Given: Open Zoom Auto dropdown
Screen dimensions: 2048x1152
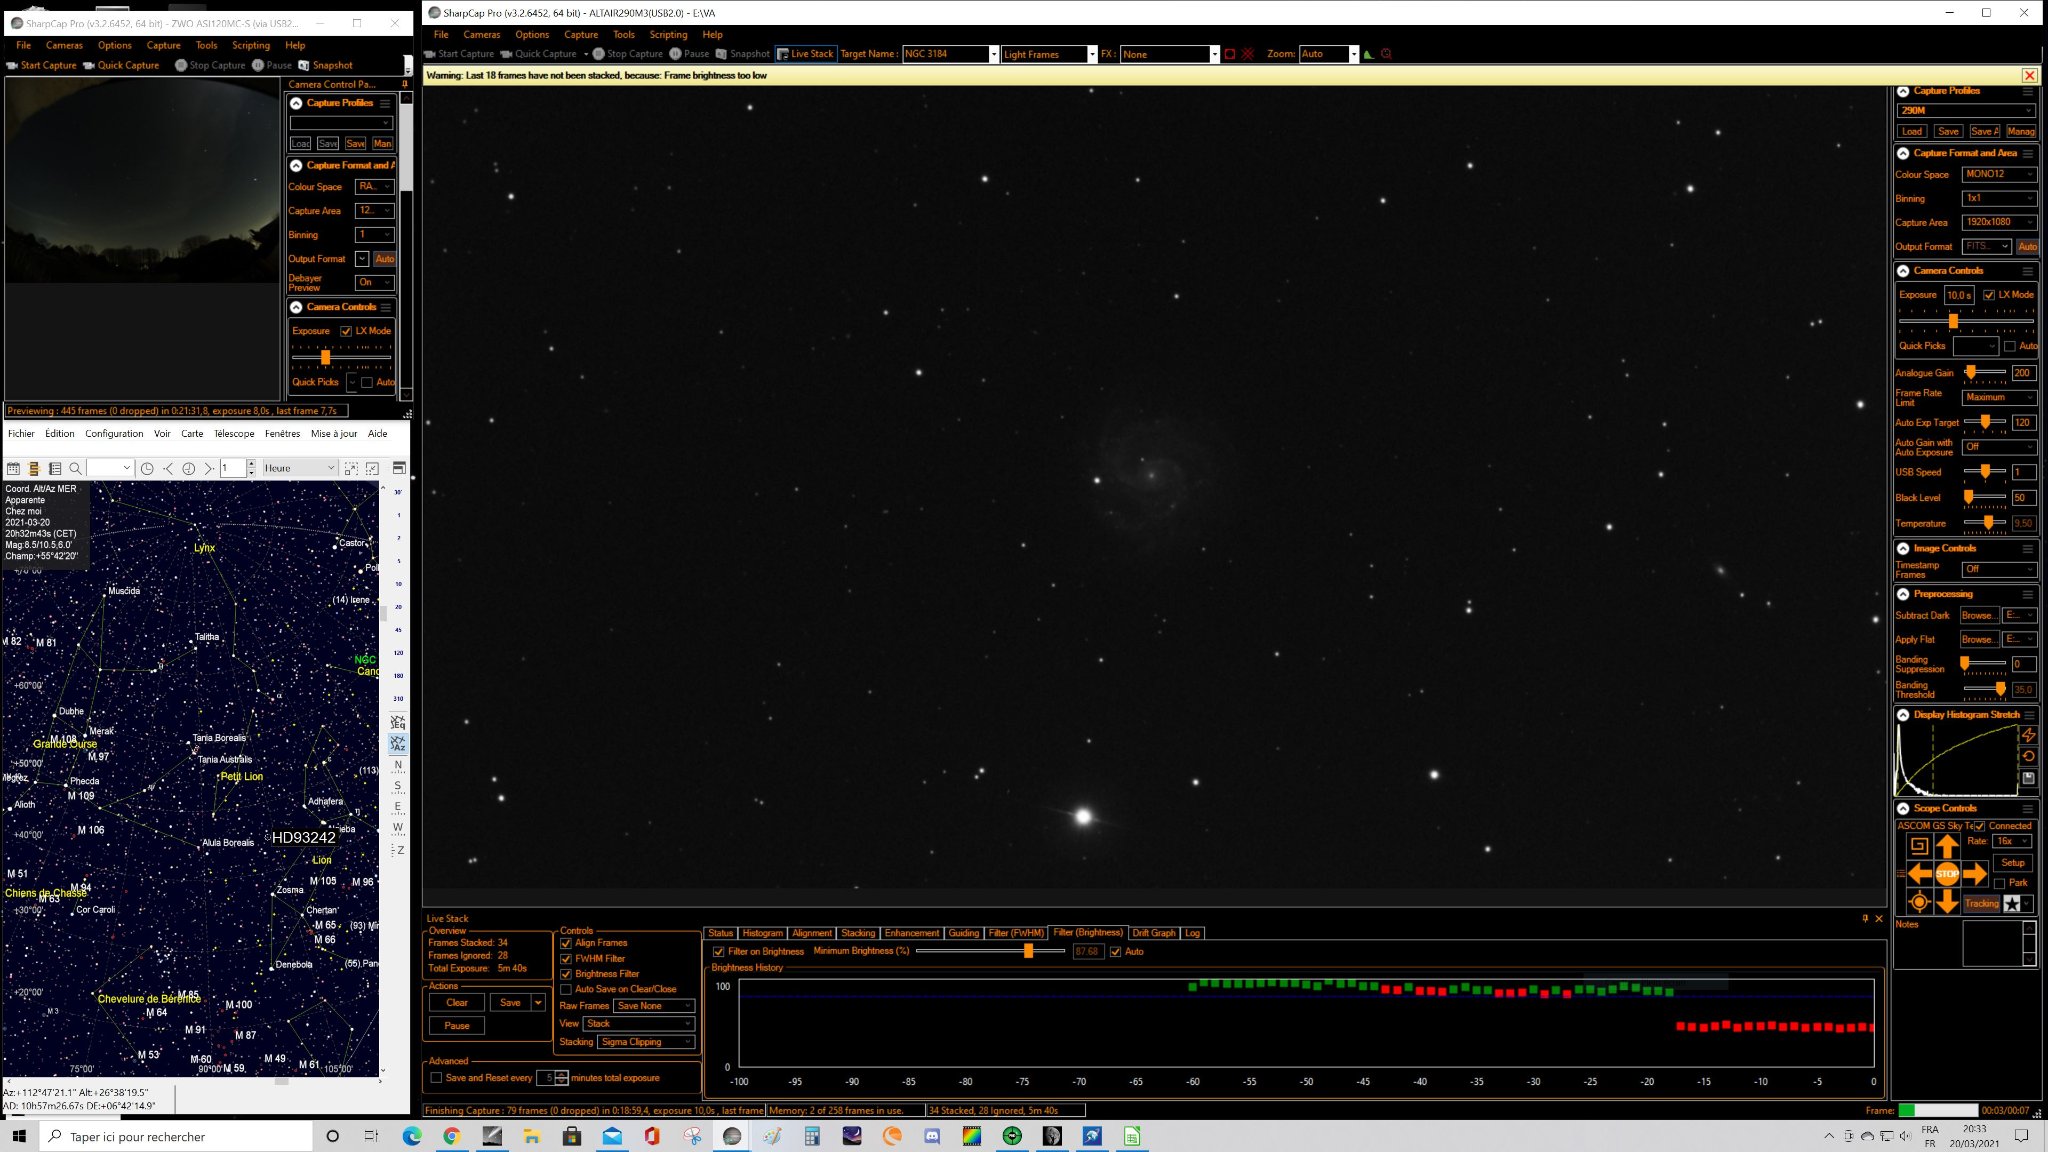Looking at the screenshot, I should point(1329,54).
